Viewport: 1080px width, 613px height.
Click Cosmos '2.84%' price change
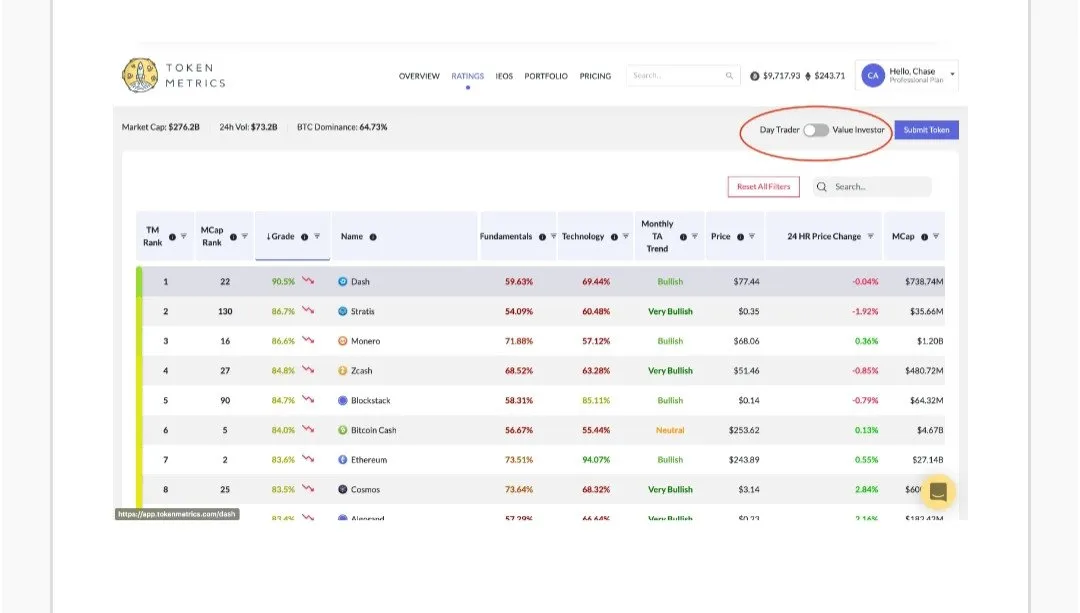(866, 489)
